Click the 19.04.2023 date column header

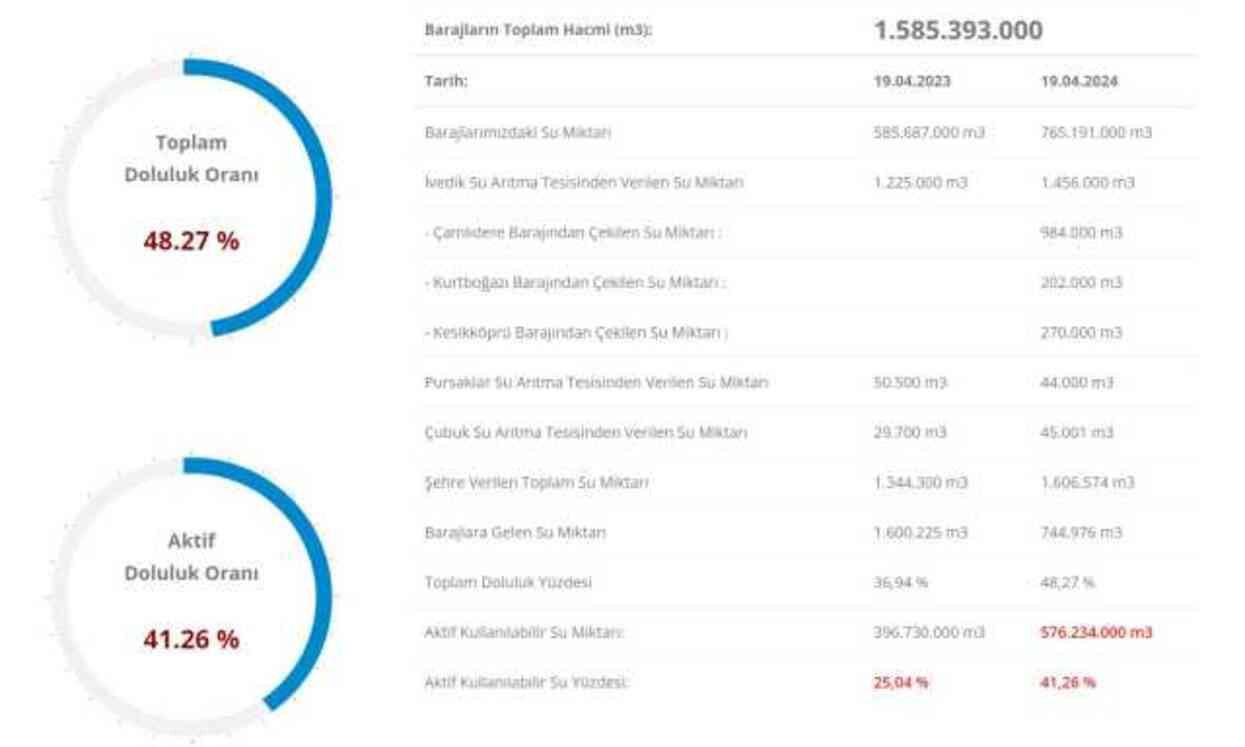(912, 81)
